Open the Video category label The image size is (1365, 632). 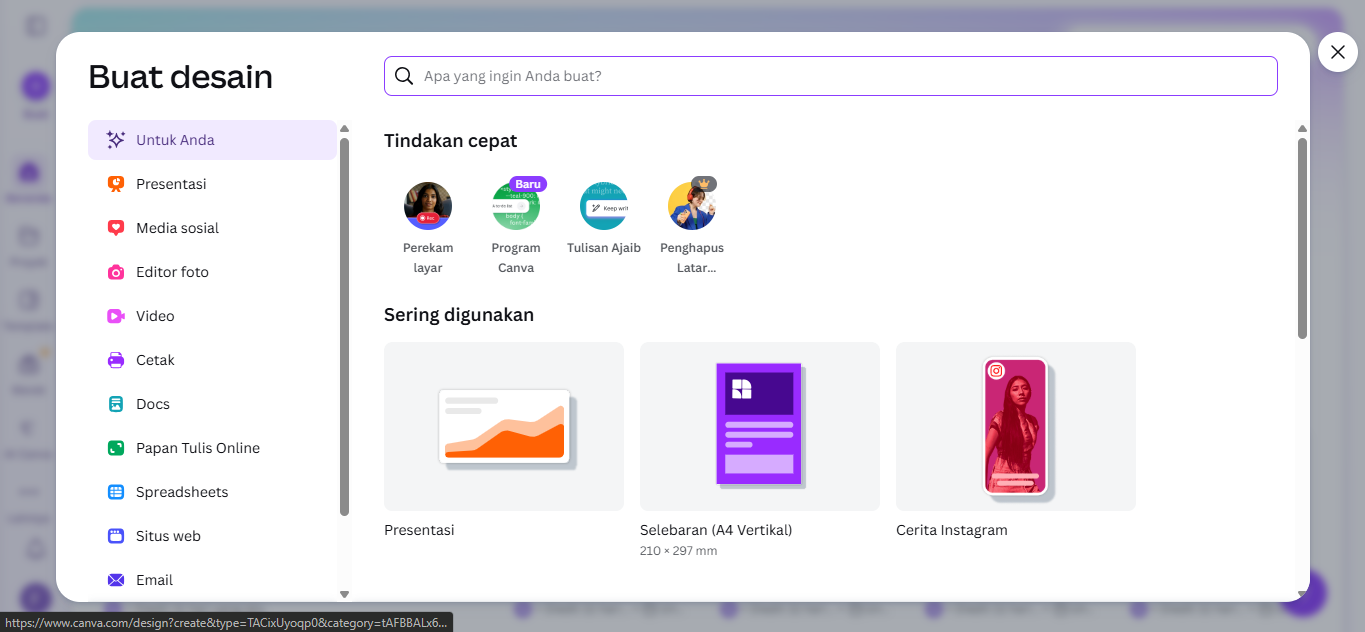pyautogui.click(x=155, y=316)
